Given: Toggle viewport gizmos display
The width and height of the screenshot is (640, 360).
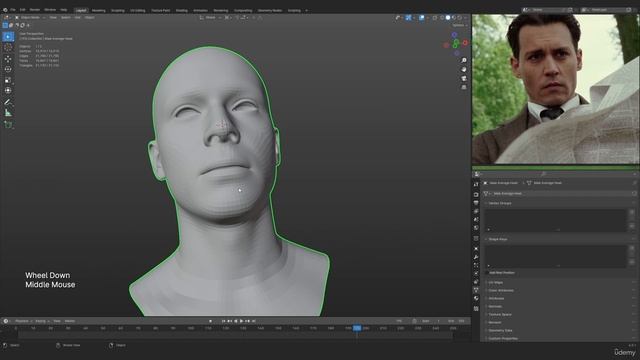Looking at the screenshot, I should 409,18.
